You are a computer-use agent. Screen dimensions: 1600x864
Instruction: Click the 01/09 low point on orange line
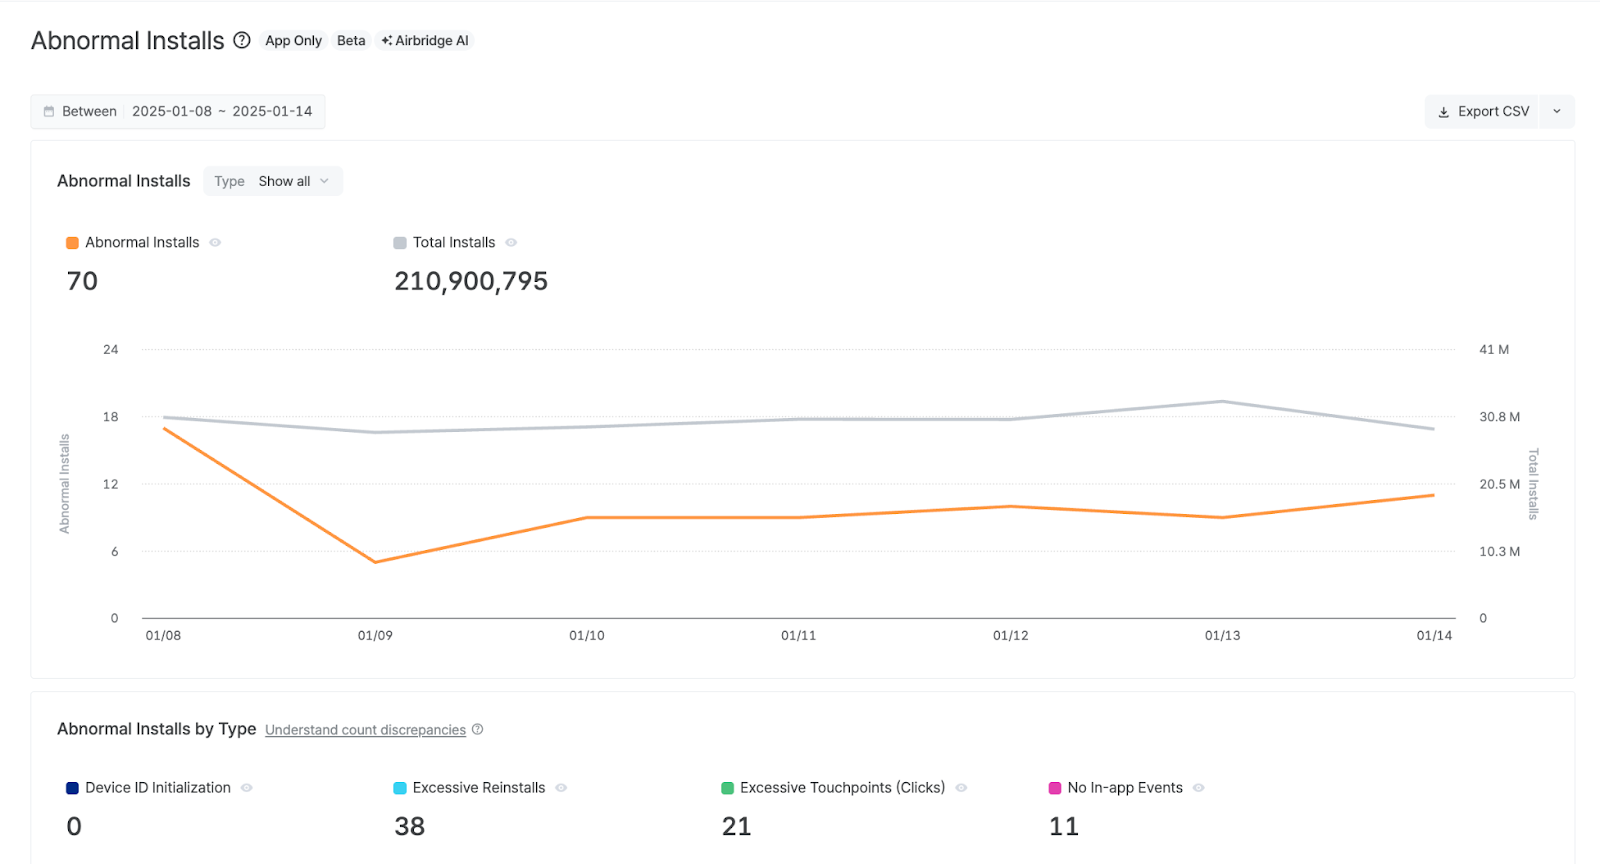375,562
